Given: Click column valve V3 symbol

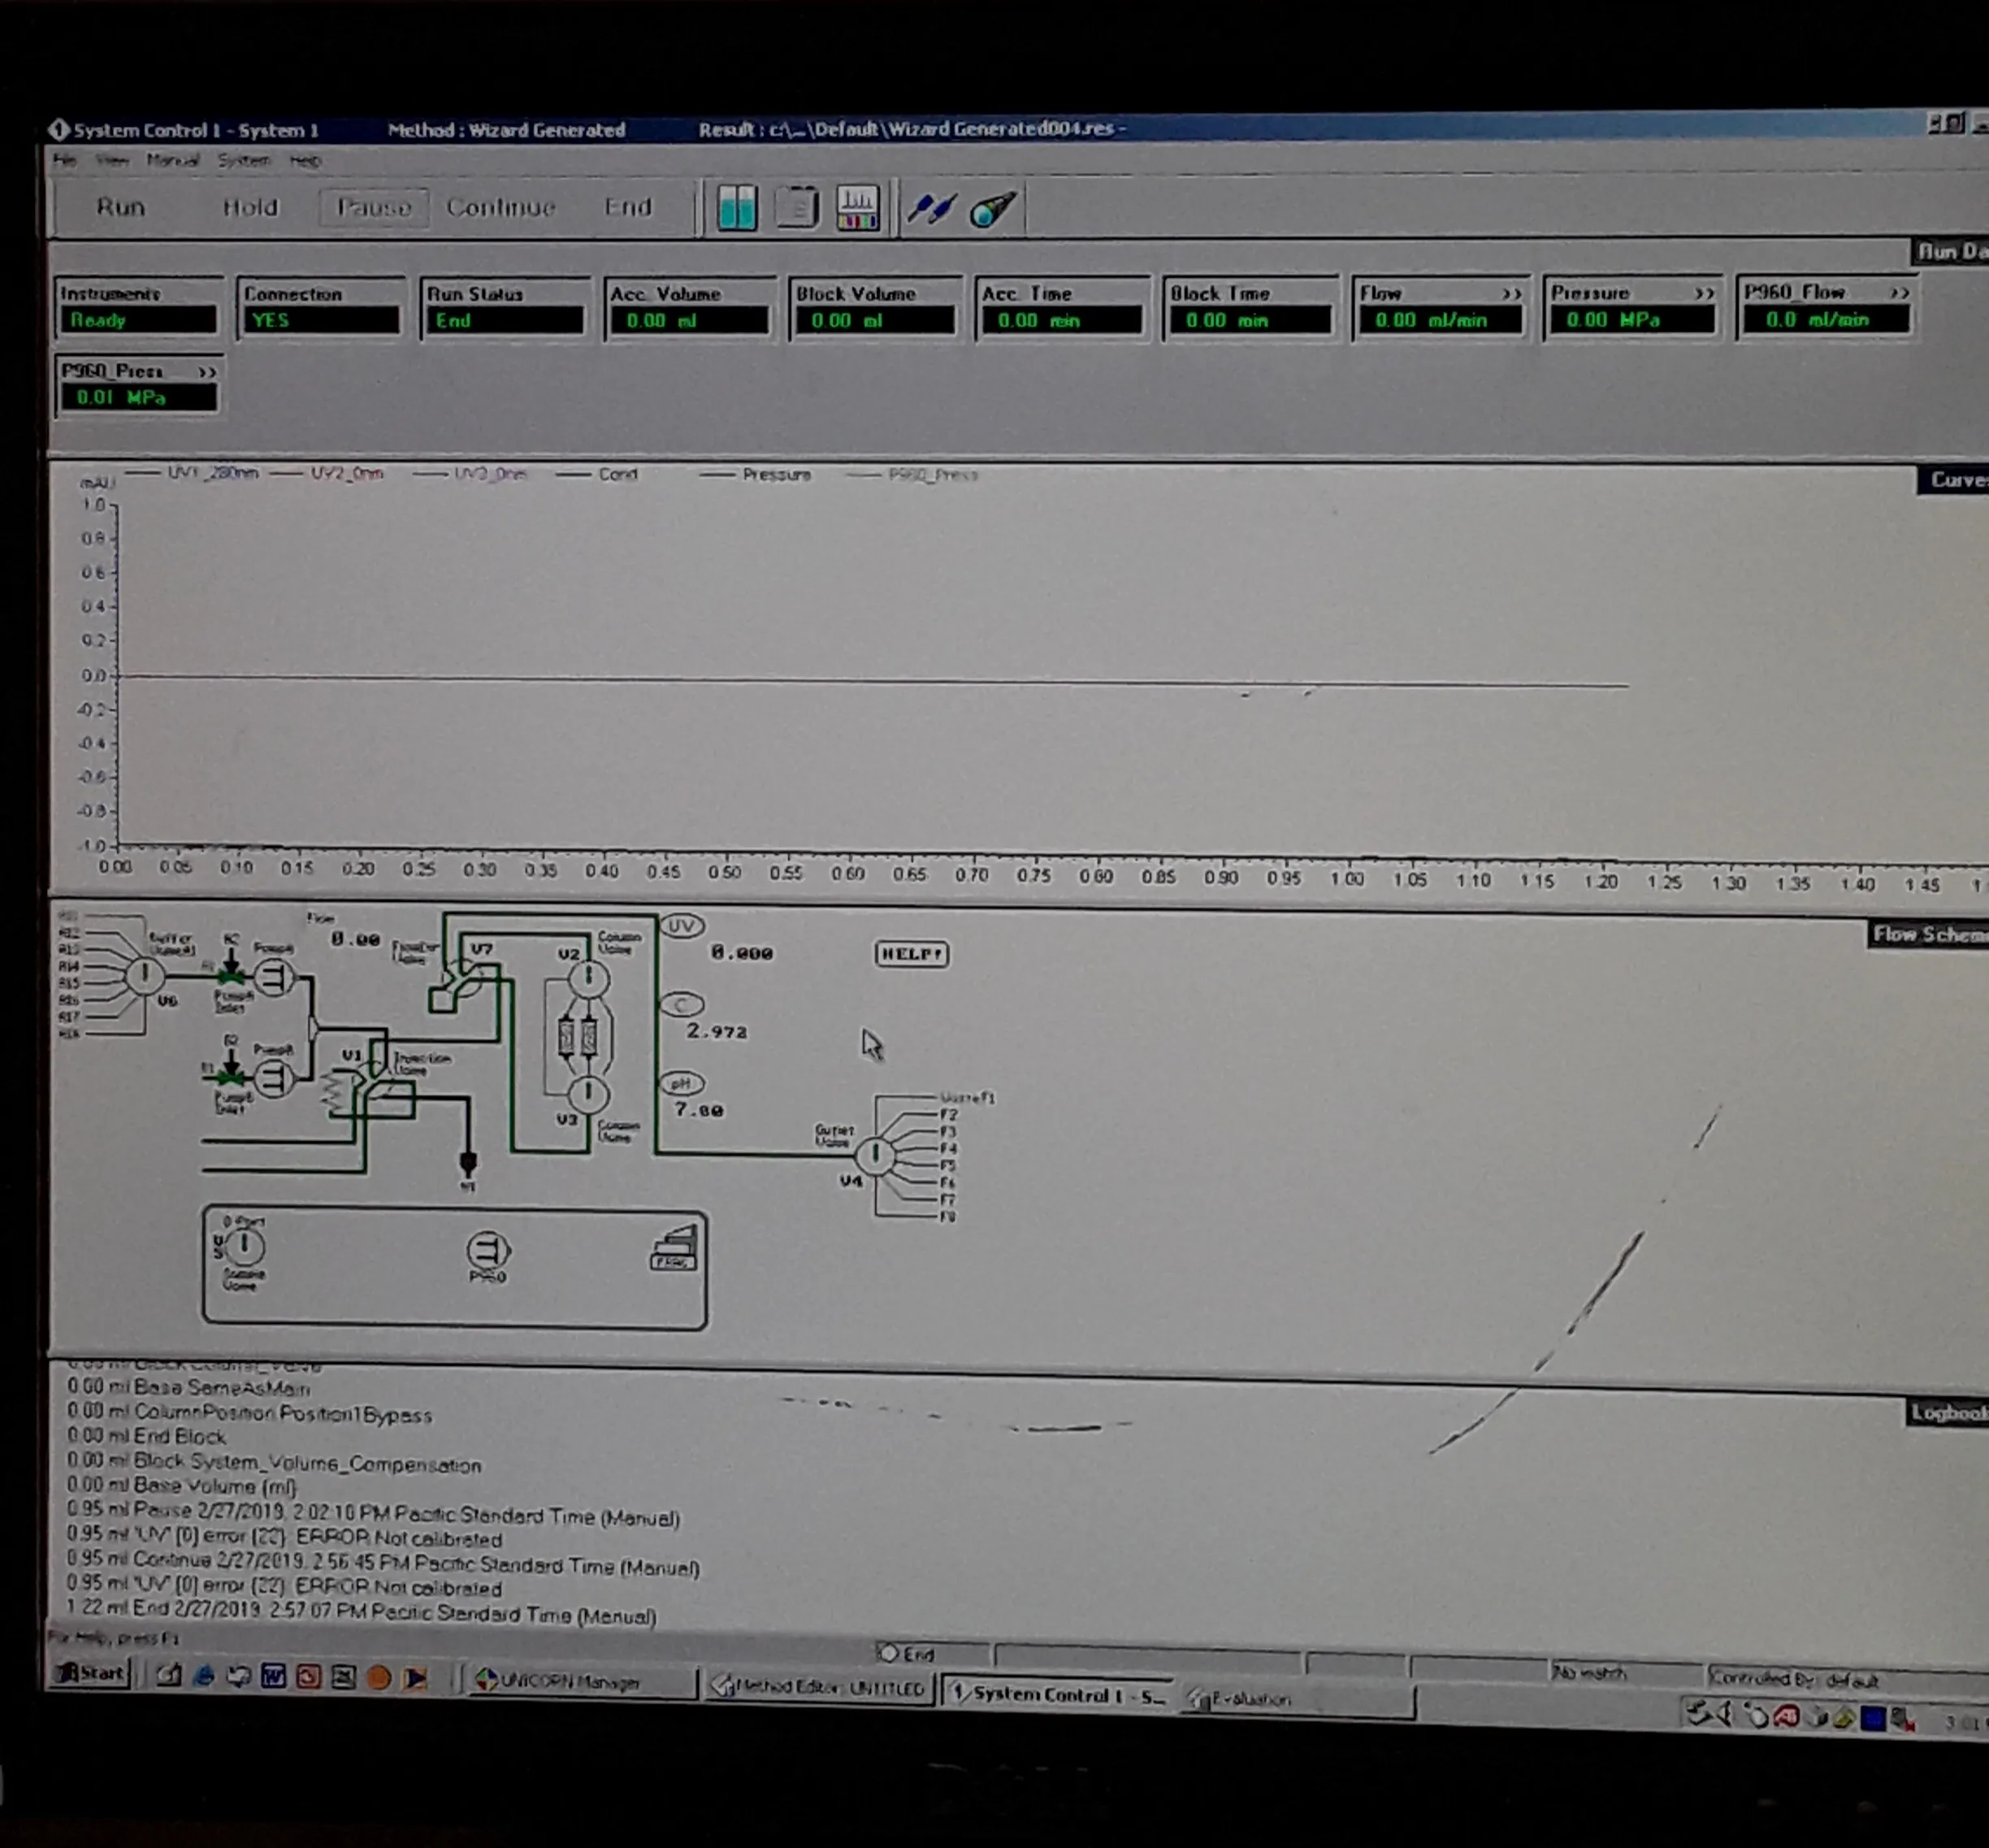Looking at the screenshot, I should [x=588, y=1093].
